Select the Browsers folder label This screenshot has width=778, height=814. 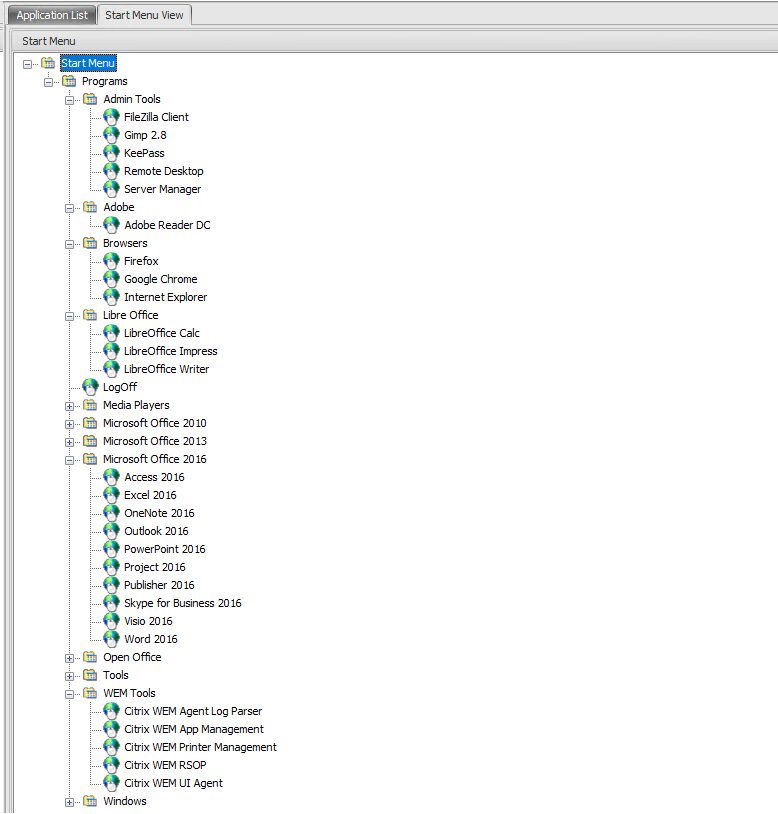point(125,243)
